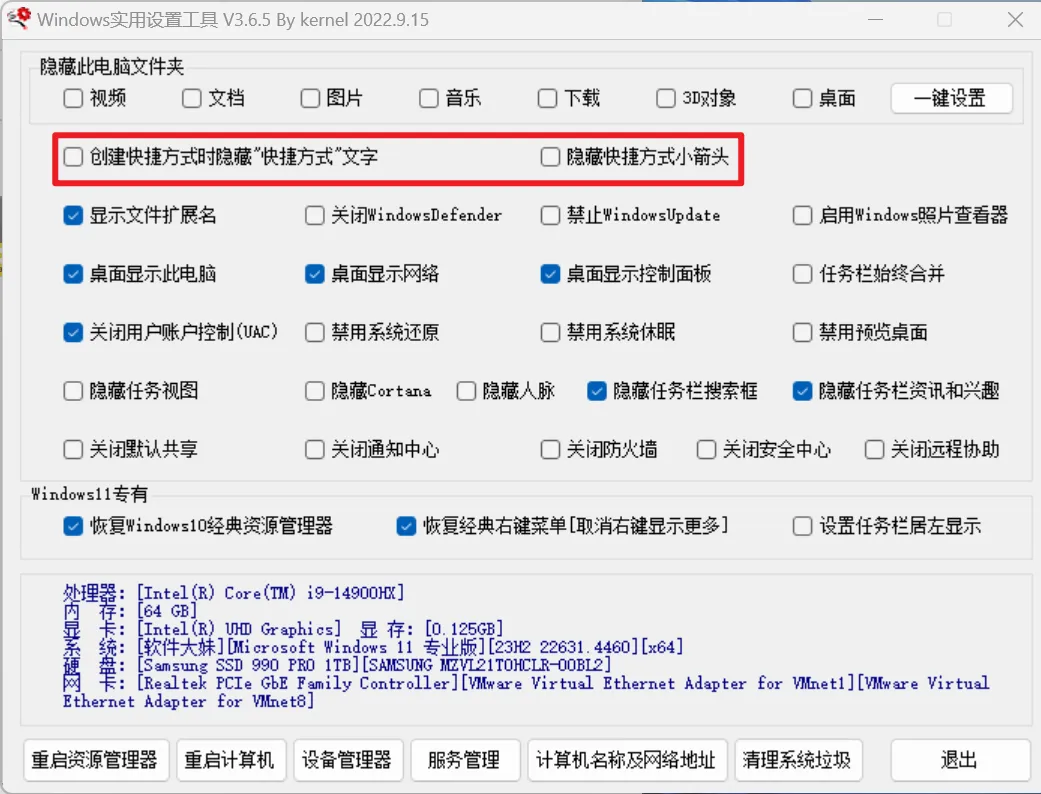This screenshot has height=794, width=1041.
Task: Enable 隐藏快捷方式小箭头 option
Action: [549, 156]
